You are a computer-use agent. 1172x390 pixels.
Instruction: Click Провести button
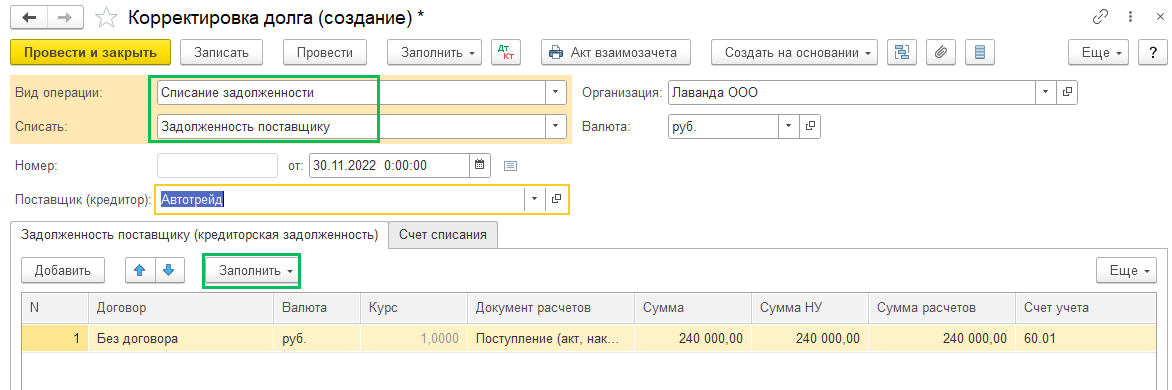(324, 52)
